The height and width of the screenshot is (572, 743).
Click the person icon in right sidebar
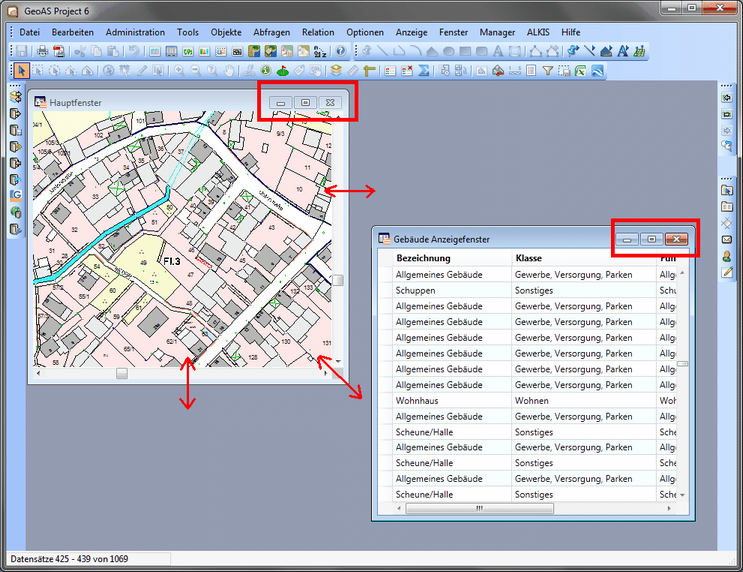tap(727, 256)
